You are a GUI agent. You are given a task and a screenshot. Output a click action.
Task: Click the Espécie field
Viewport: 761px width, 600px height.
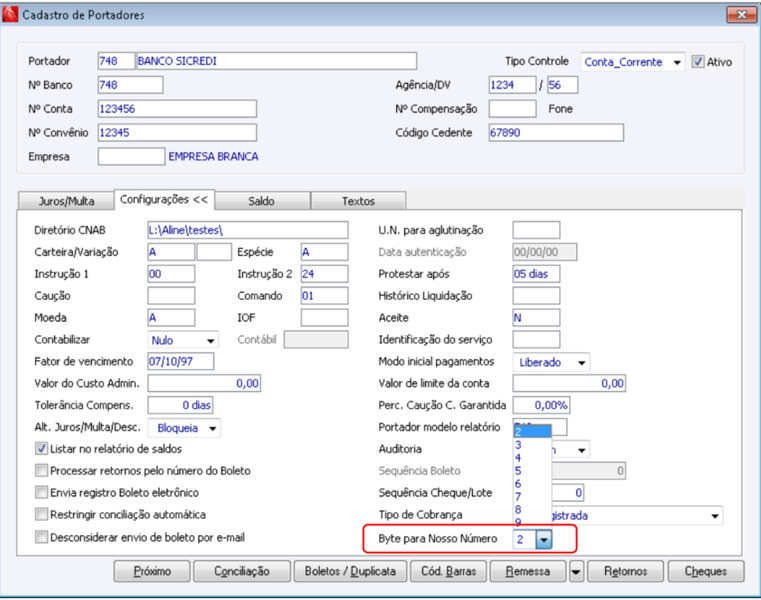(324, 252)
